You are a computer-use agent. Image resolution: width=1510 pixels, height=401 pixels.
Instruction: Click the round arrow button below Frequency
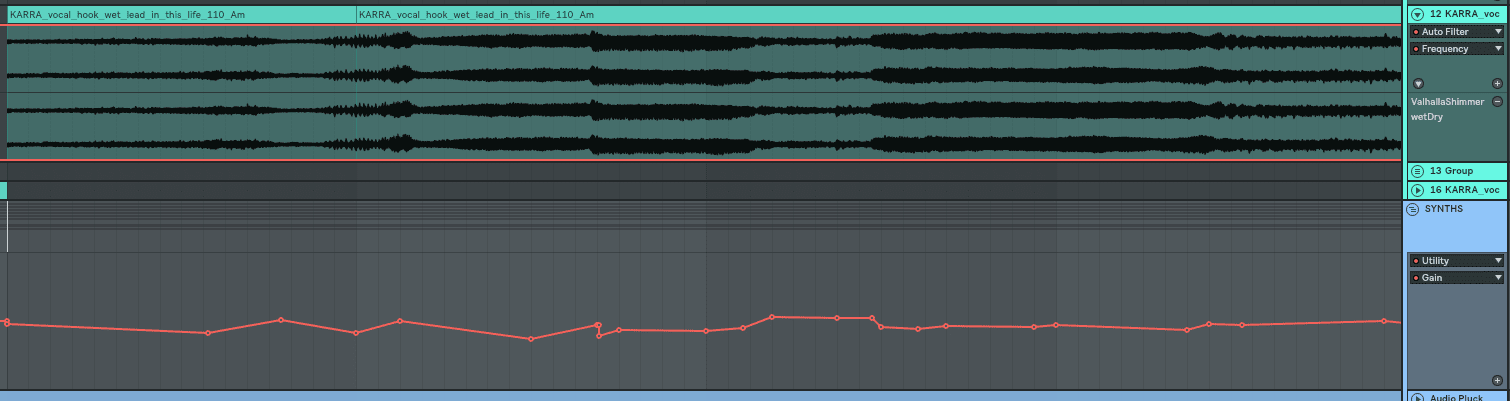1417,84
